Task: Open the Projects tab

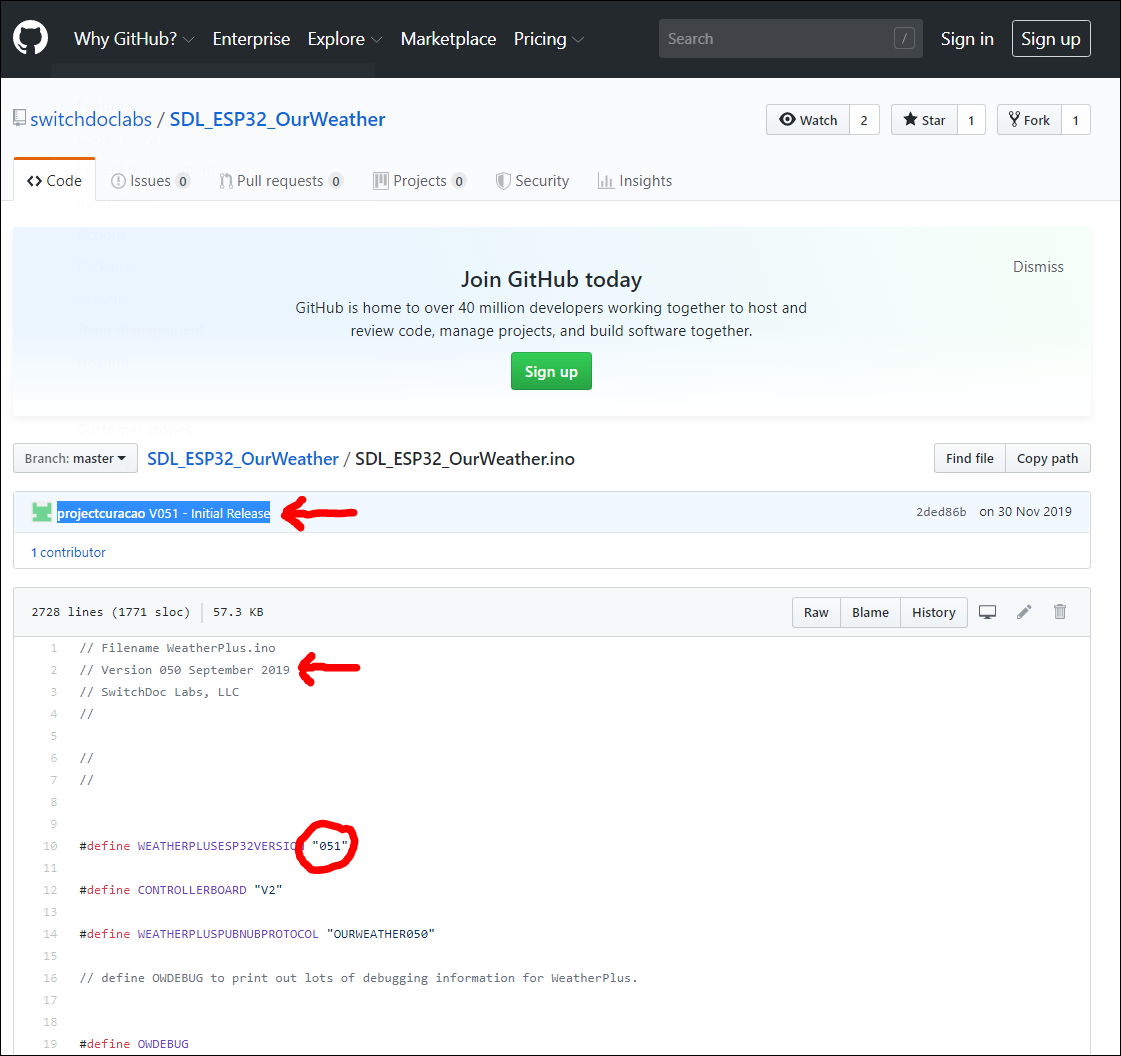Action: [420, 181]
